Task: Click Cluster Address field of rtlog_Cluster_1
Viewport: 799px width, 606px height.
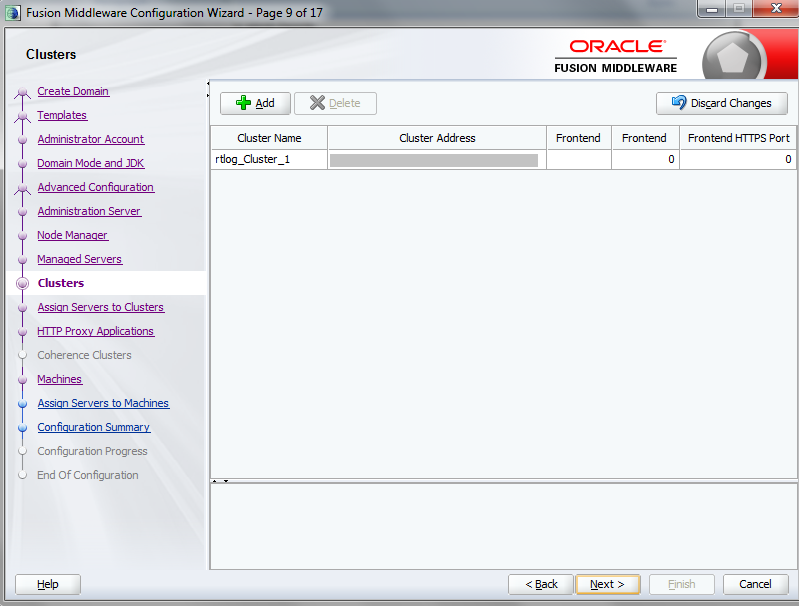Action: point(437,160)
